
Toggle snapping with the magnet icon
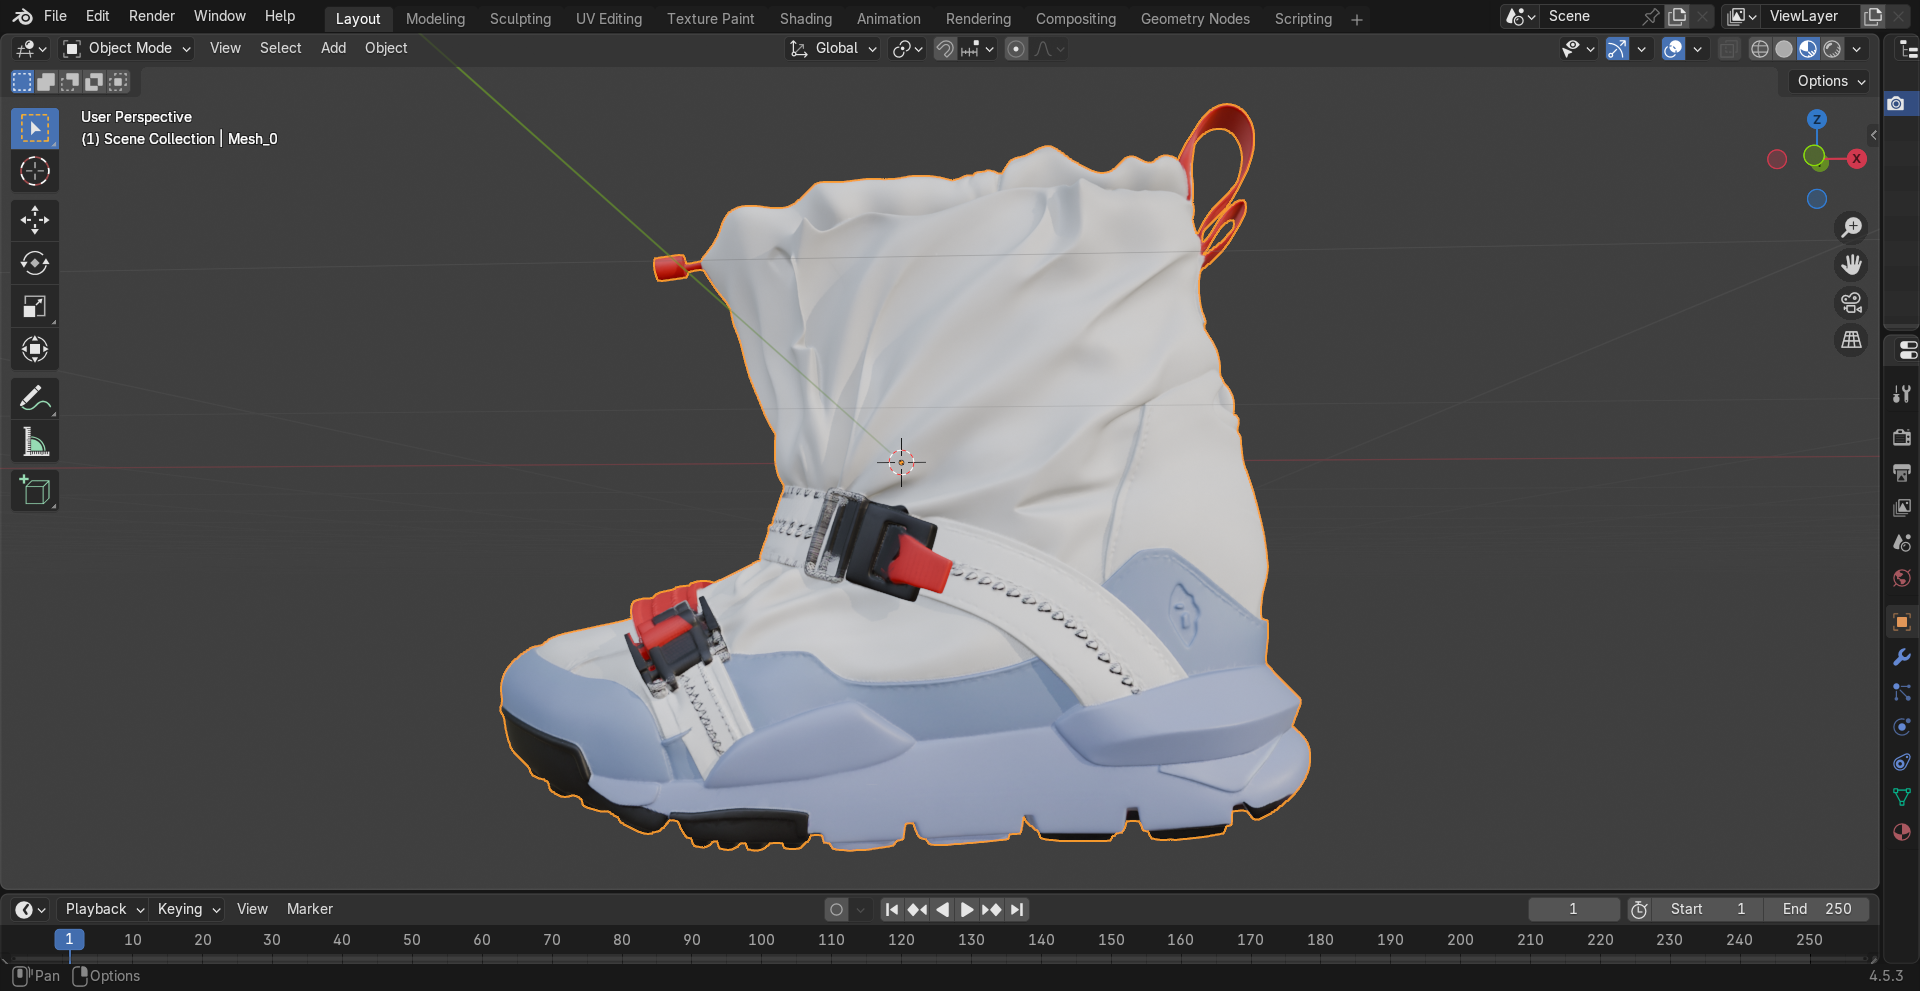943,48
